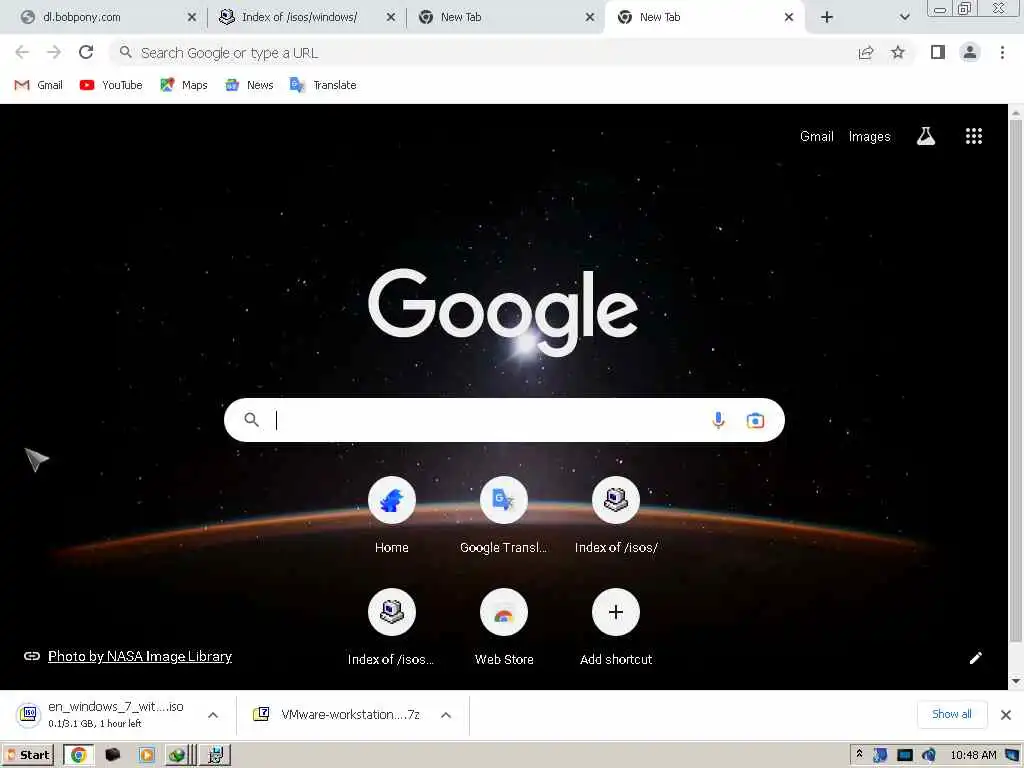Customize this page with the pencil icon
1024x768 pixels.
976,658
